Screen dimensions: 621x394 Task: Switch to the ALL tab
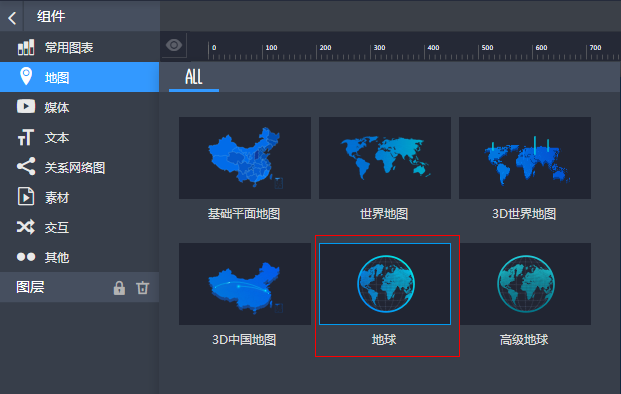tap(194, 77)
